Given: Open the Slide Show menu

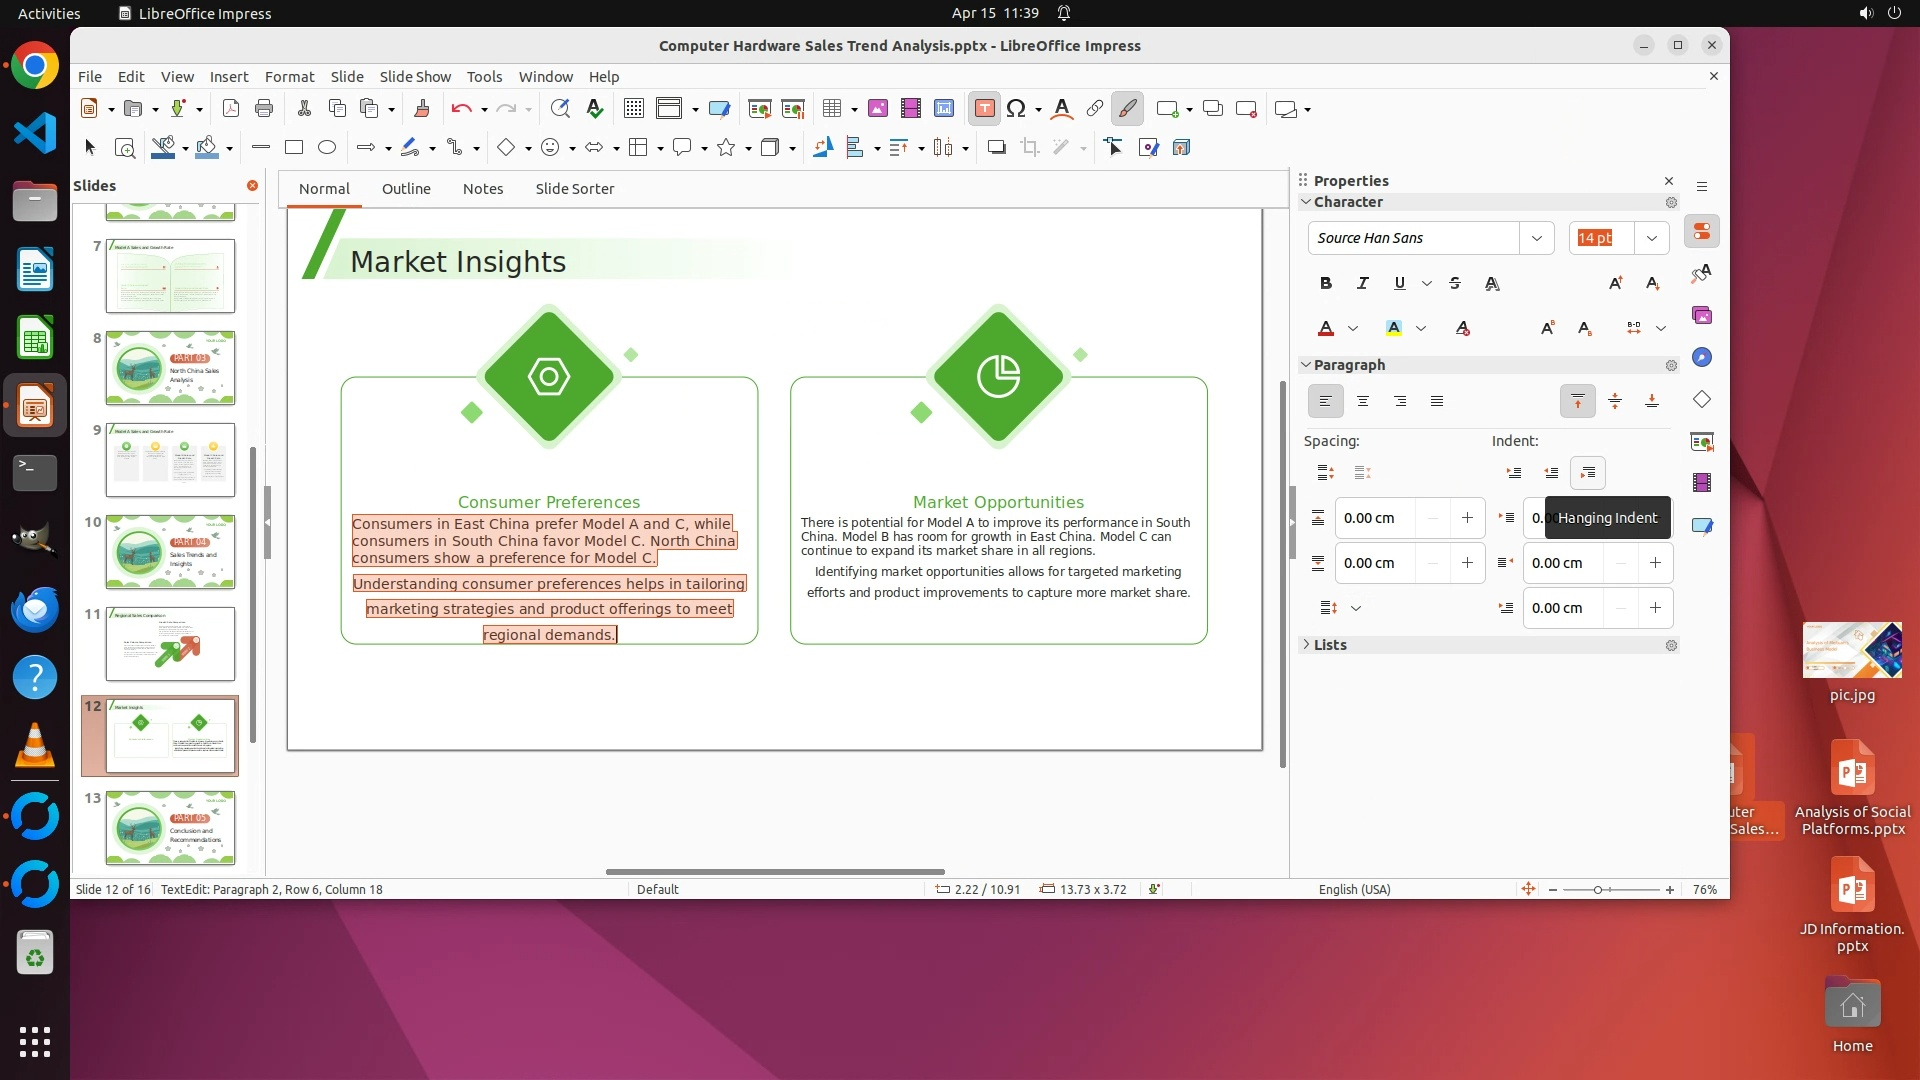Looking at the screenshot, I should click(414, 77).
